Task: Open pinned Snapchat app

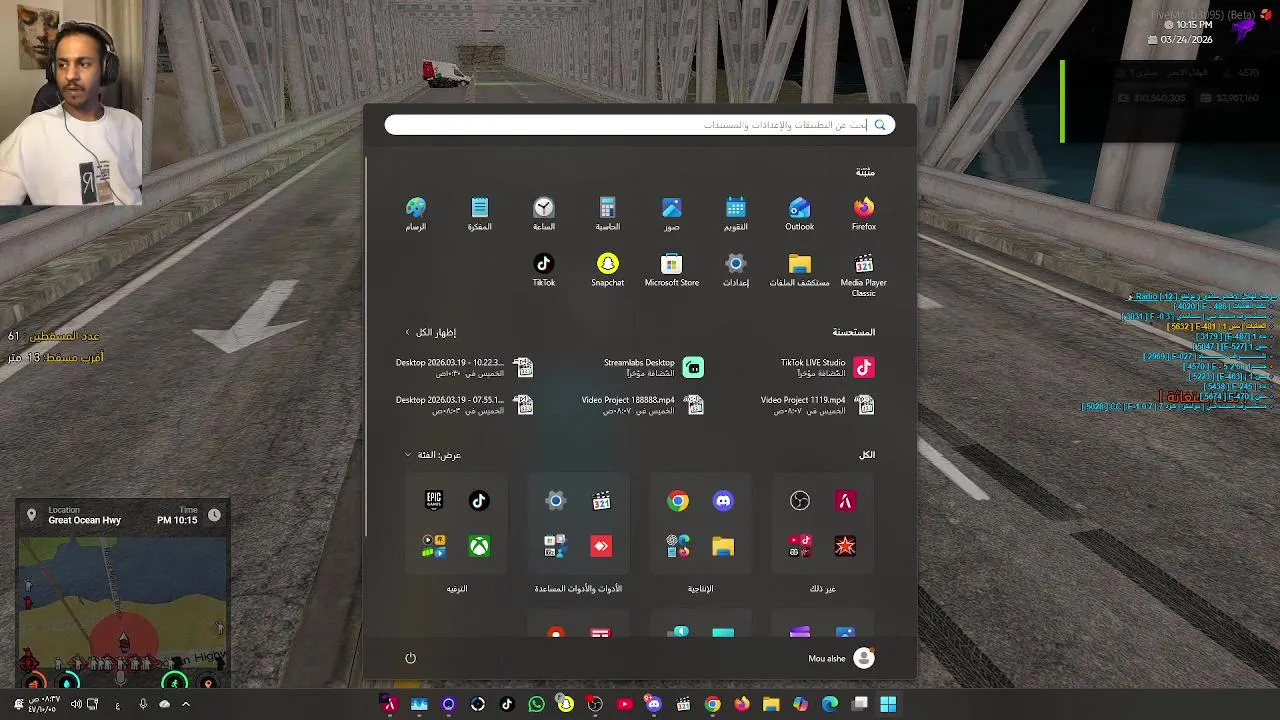Action: (x=607, y=270)
